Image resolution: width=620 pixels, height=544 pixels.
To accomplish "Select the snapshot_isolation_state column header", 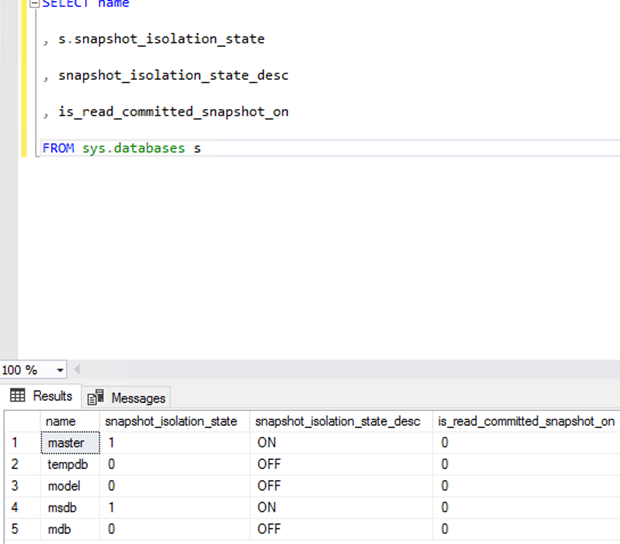I will pos(169,422).
